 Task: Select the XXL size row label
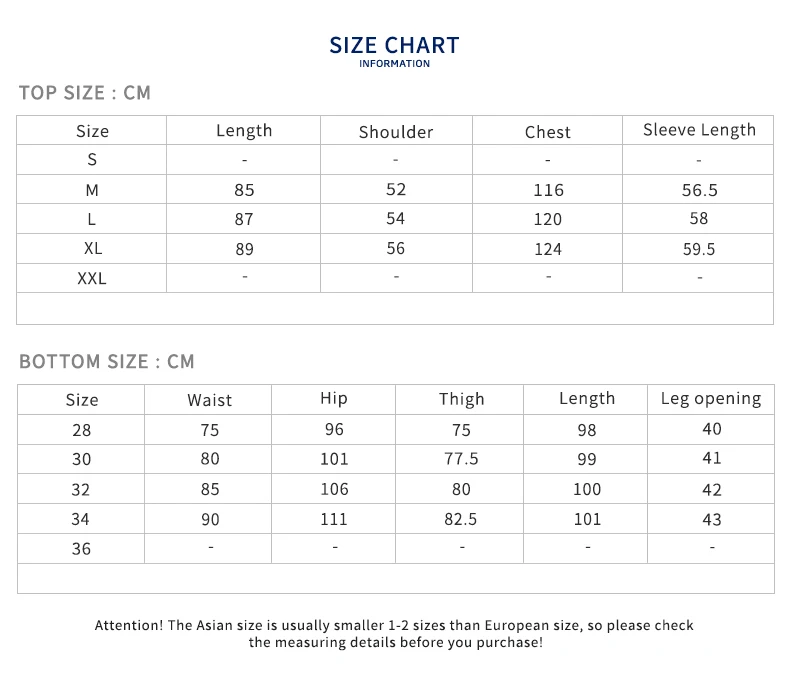click(x=92, y=278)
